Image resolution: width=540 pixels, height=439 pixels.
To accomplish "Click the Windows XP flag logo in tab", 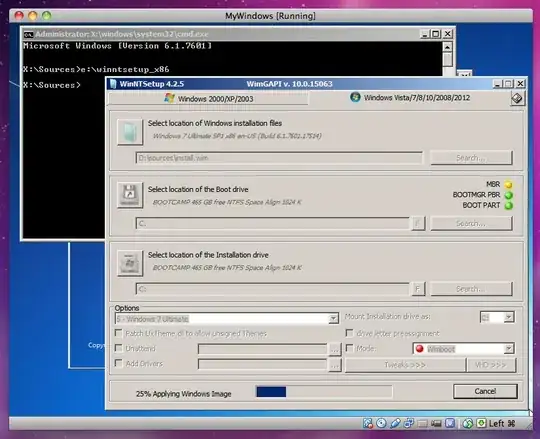I will (x=169, y=98).
